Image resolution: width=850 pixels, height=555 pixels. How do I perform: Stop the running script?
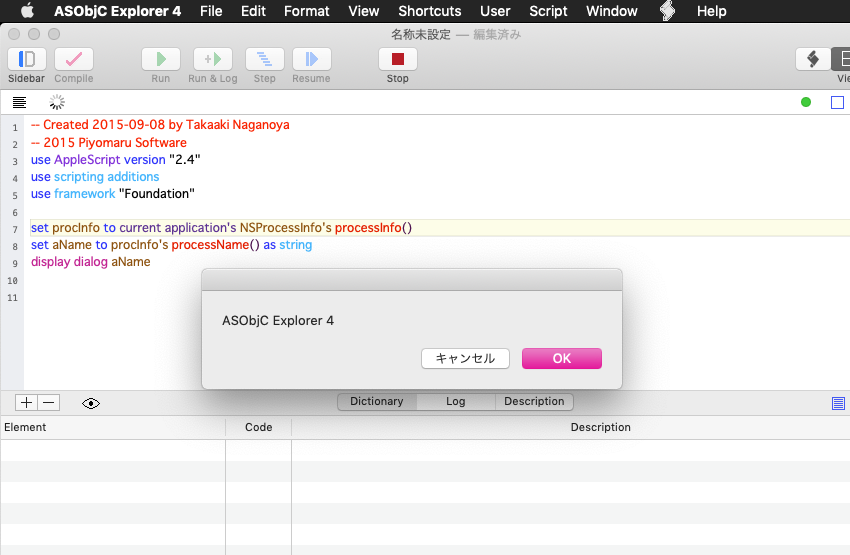398,59
